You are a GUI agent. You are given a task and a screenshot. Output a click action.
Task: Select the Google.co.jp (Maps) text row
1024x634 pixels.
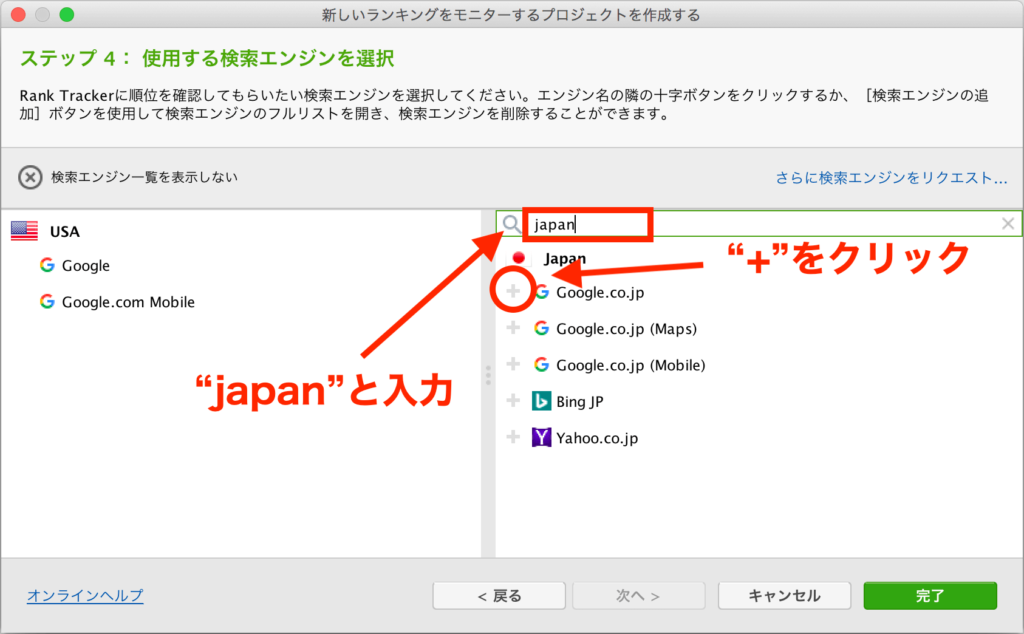626,328
